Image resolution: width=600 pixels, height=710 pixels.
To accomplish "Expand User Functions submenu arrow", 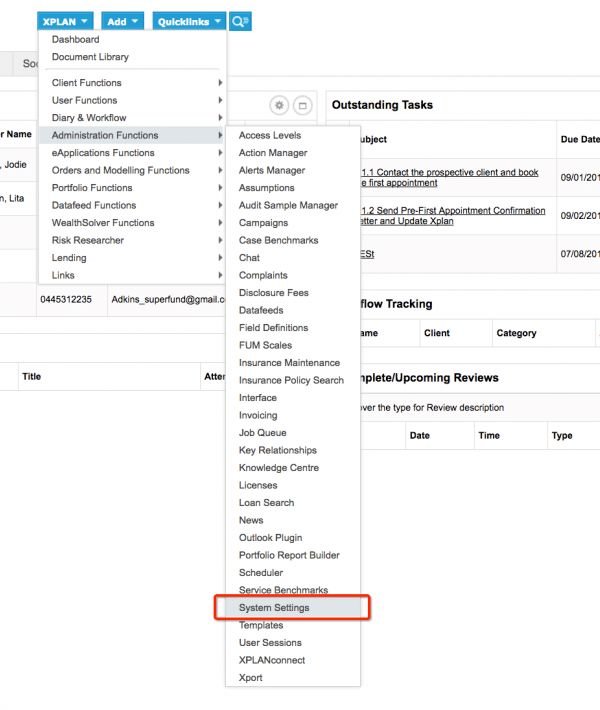I will tap(220, 100).
